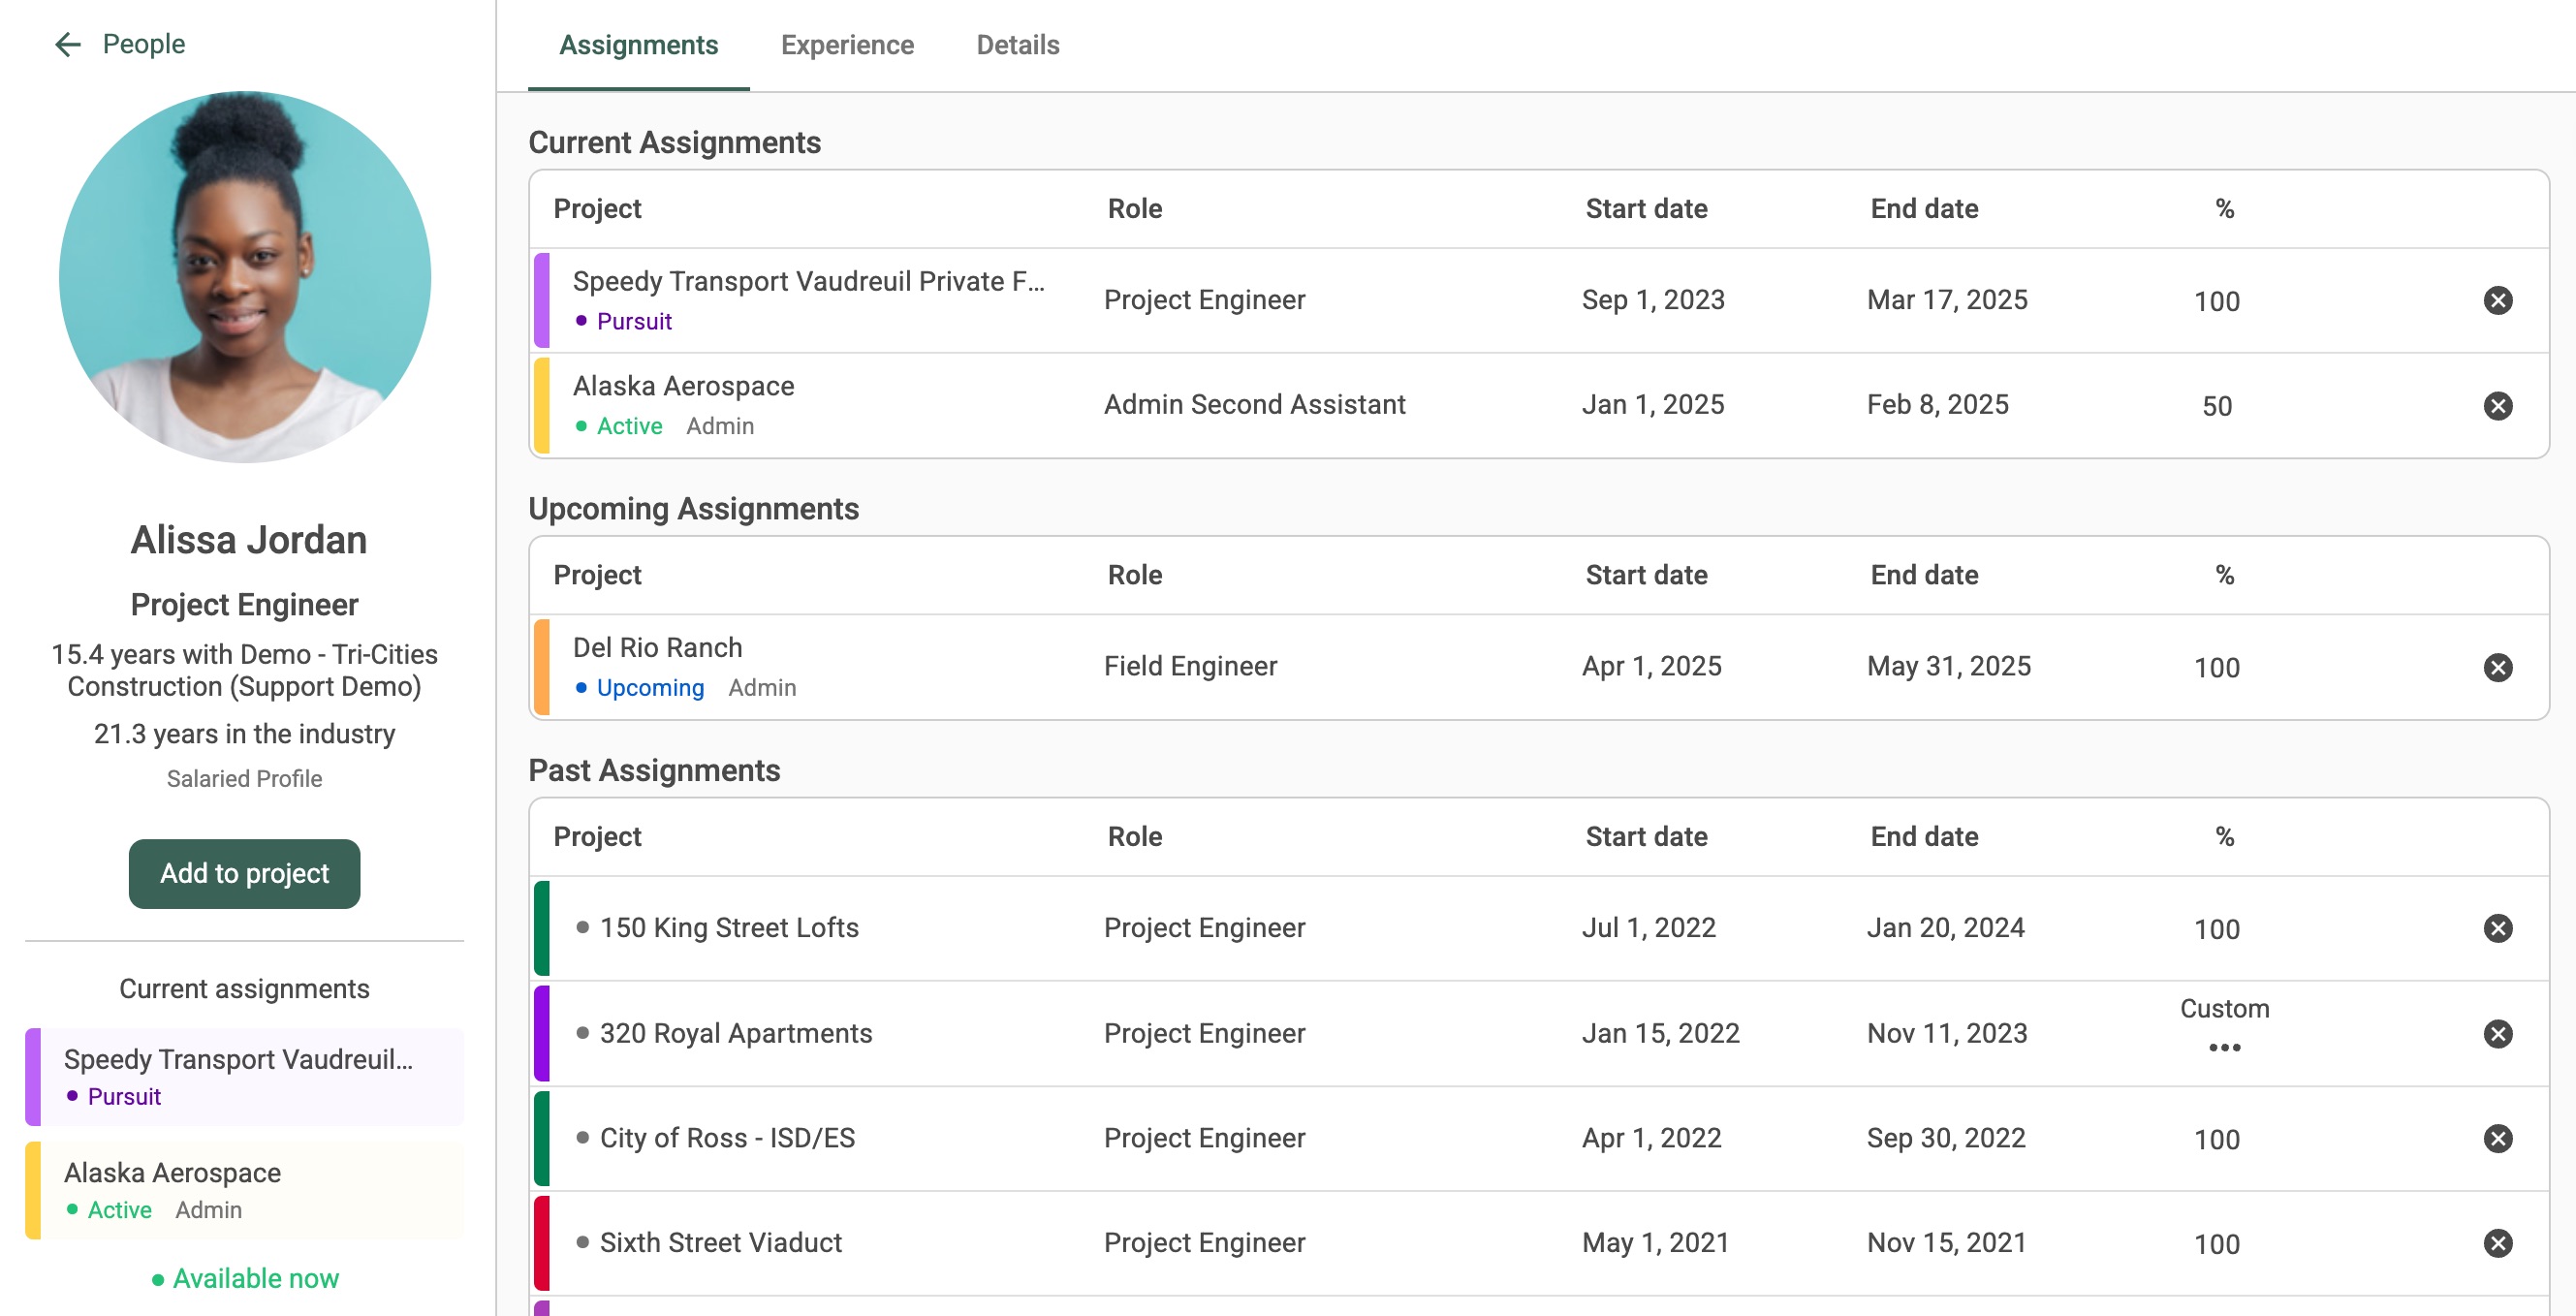Click the back arrow next to People
This screenshot has width=2576, height=1316.
tap(67, 44)
